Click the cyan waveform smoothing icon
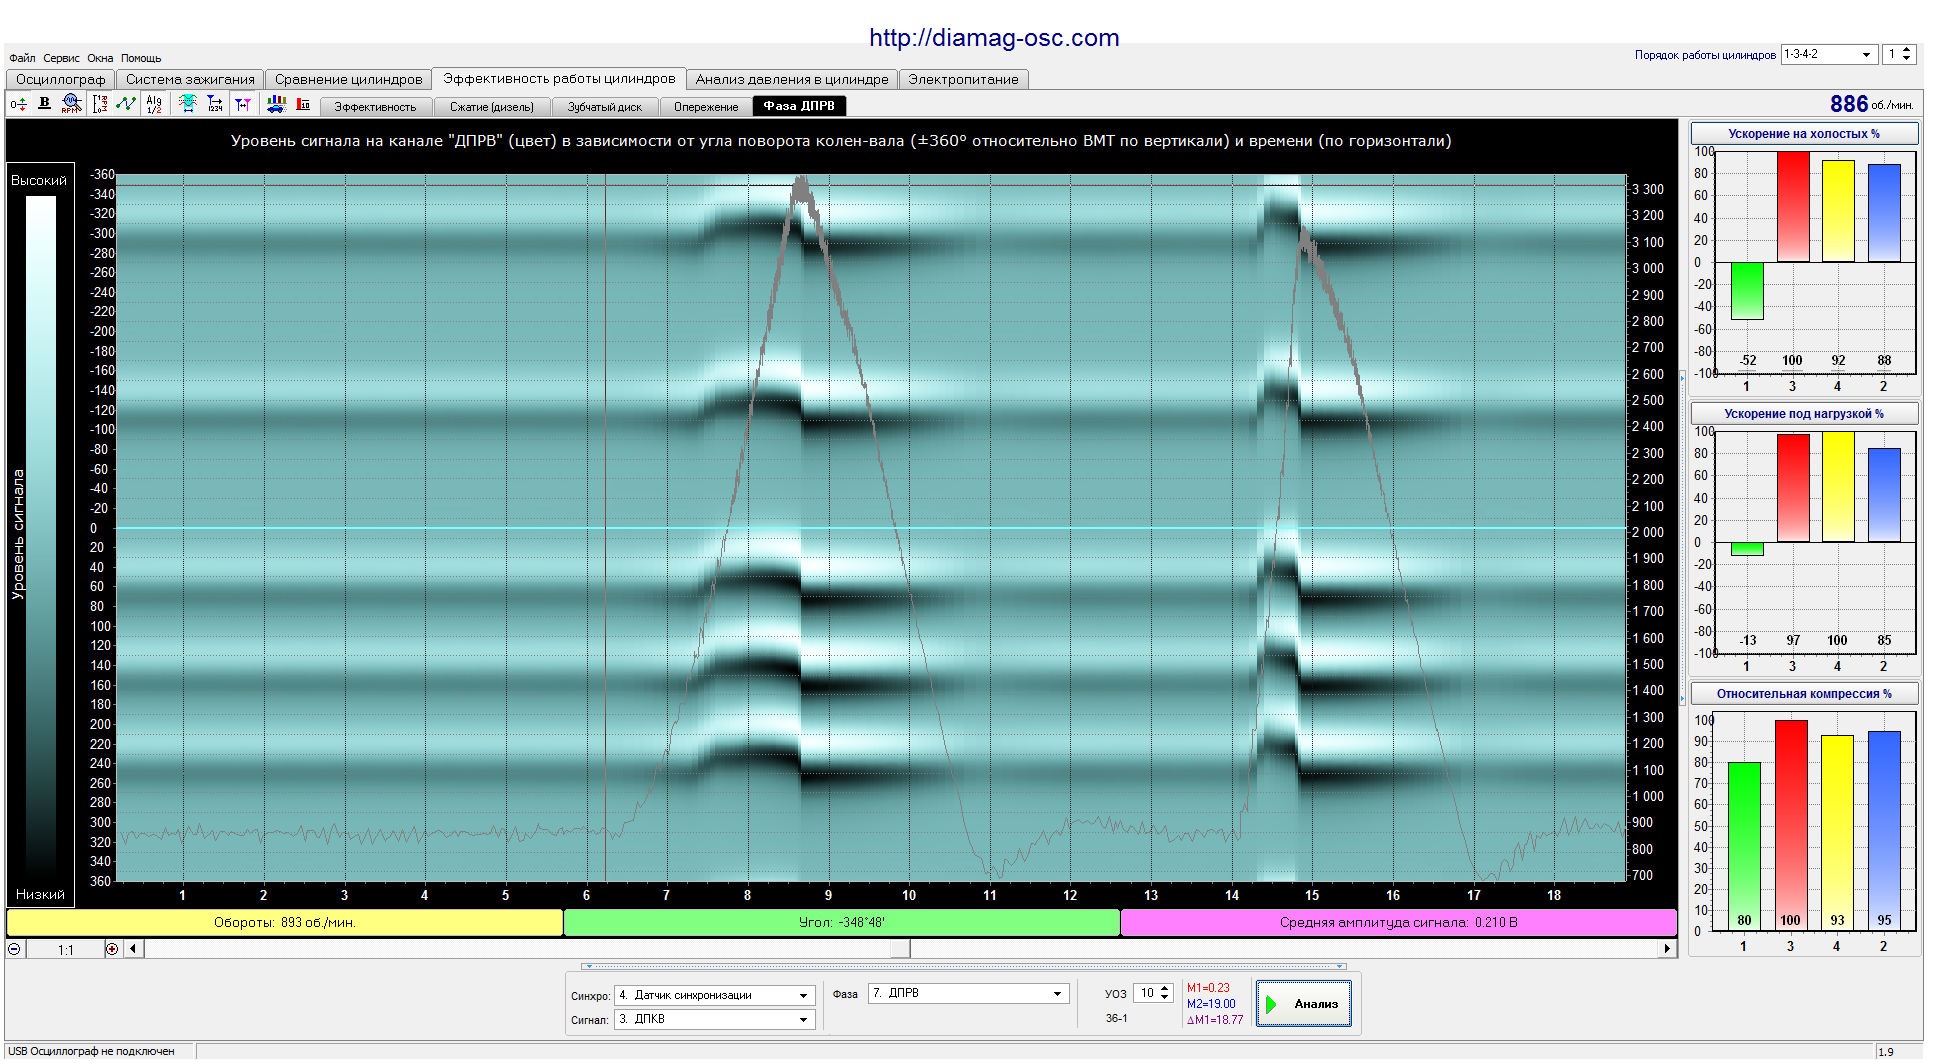This screenshot has height=1064, width=1938. tap(187, 104)
